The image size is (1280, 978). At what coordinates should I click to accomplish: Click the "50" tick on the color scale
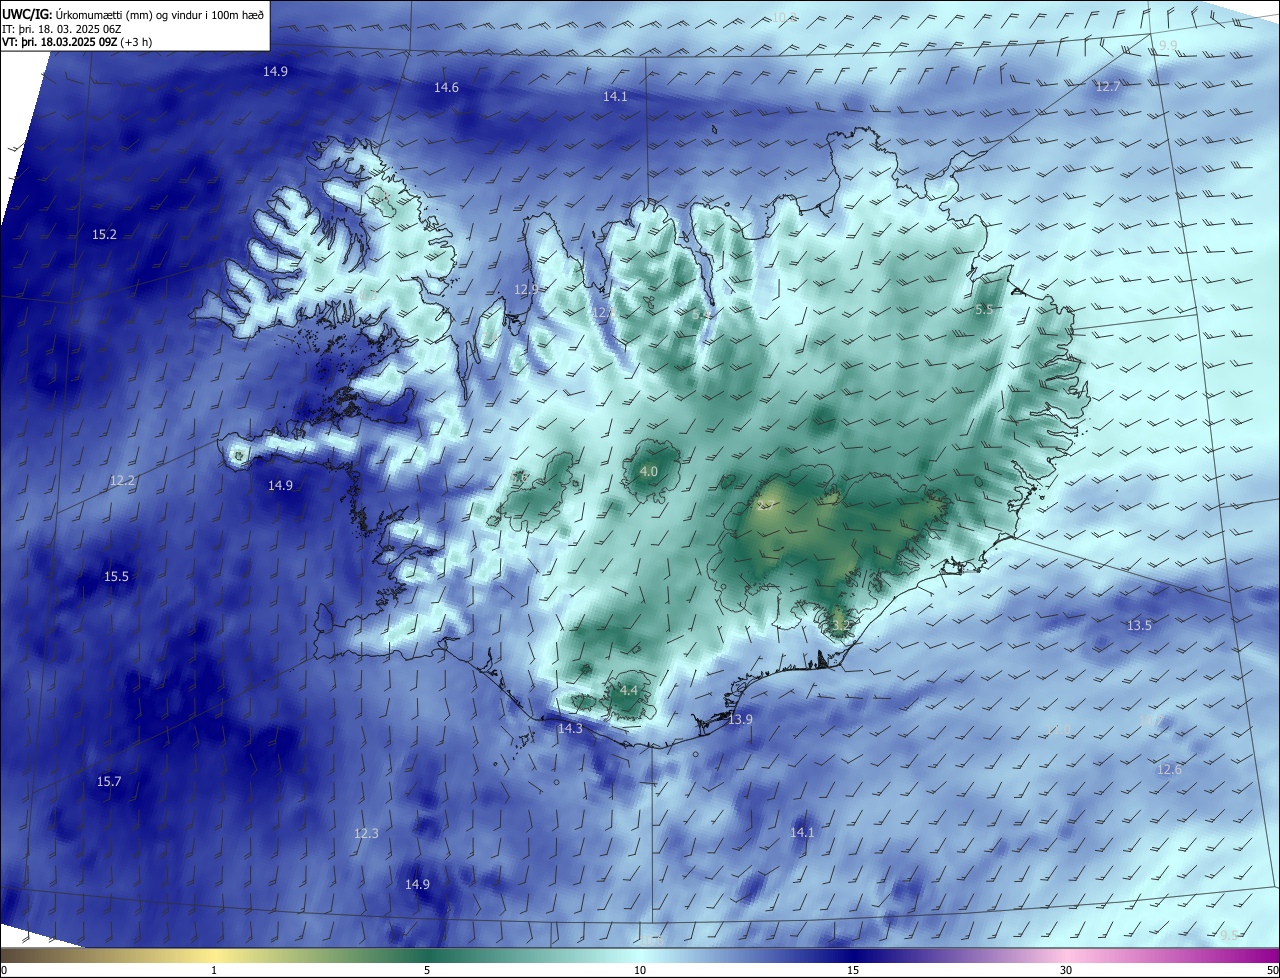[x=1271, y=970]
